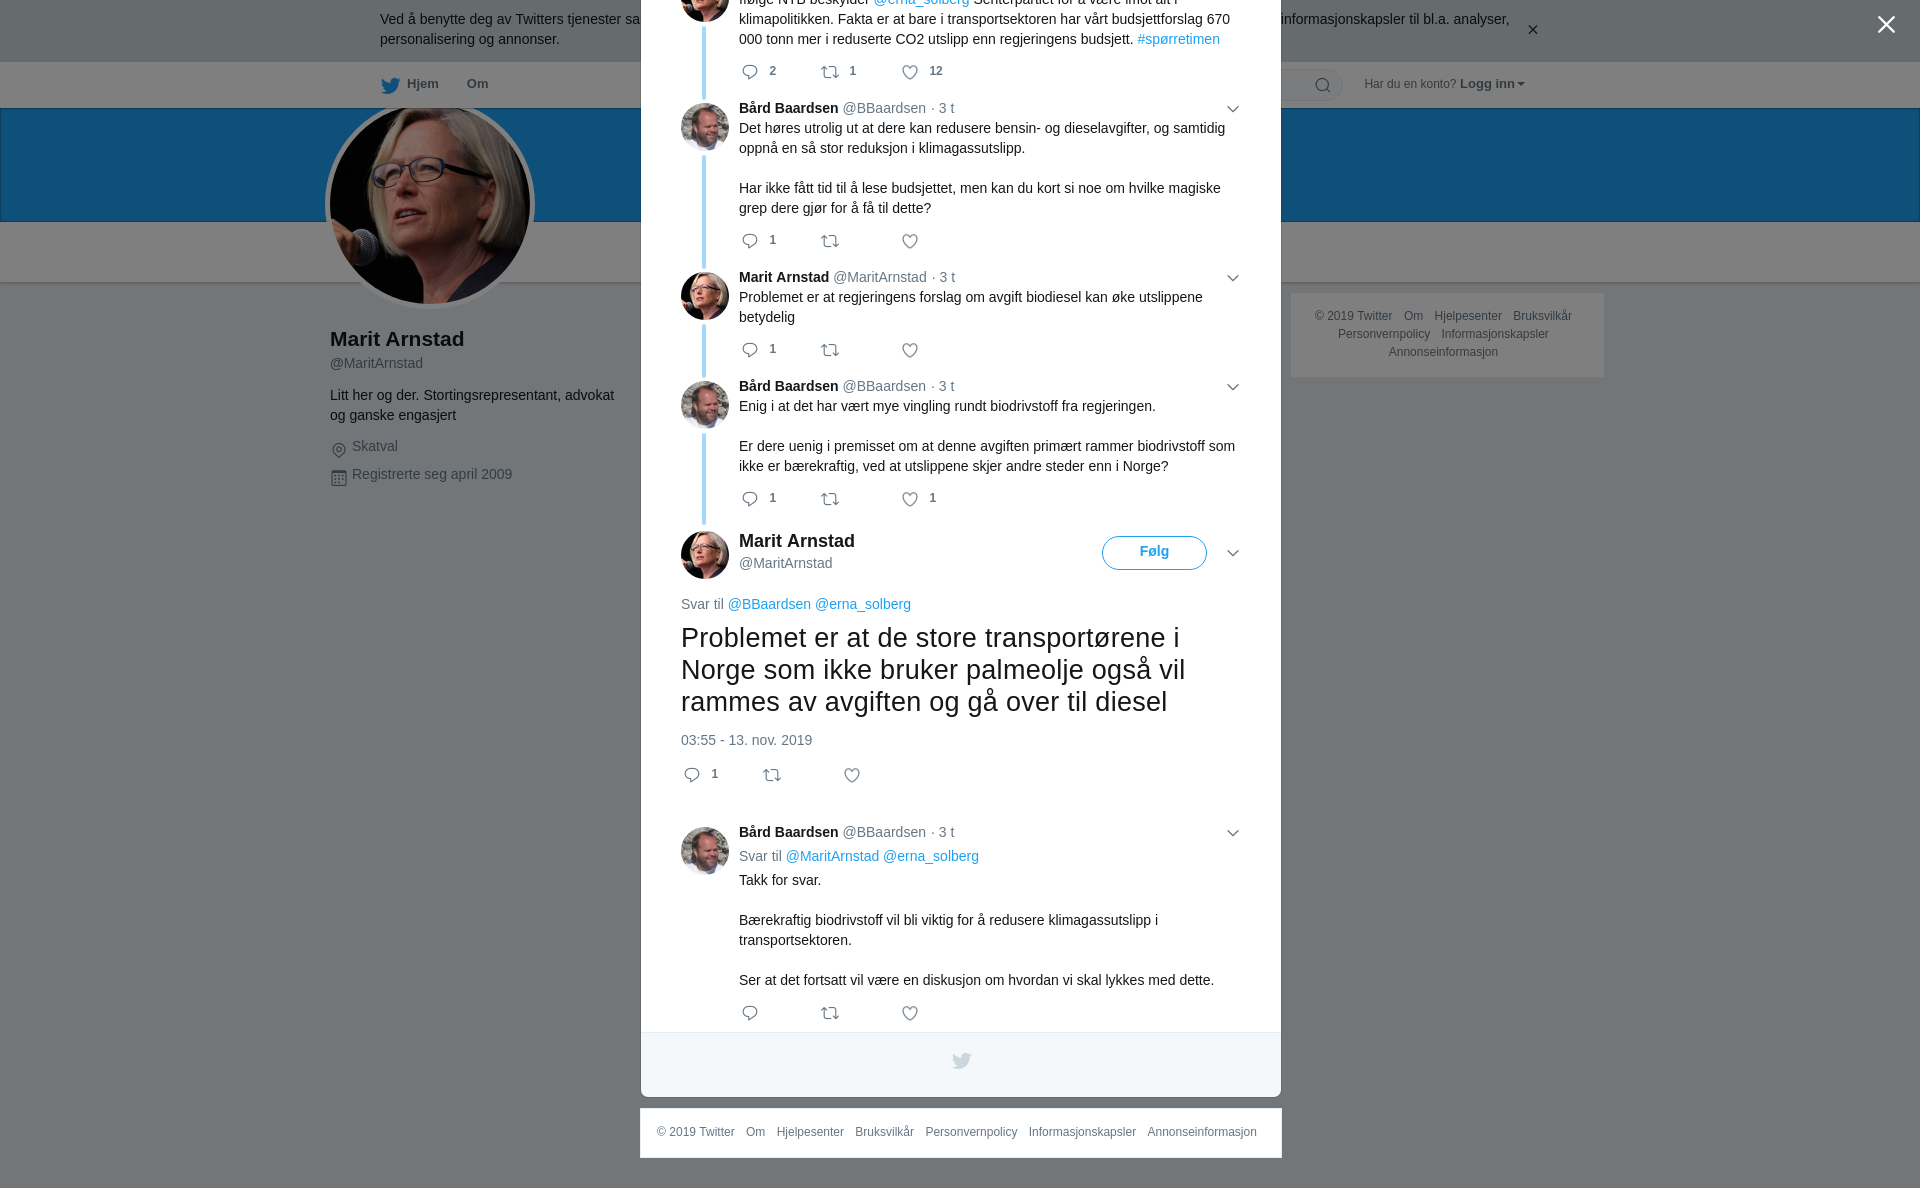The width and height of the screenshot is (1920, 1188).
Task: Follow Marit Arnstad with the Følg button
Action: (x=1154, y=552)
